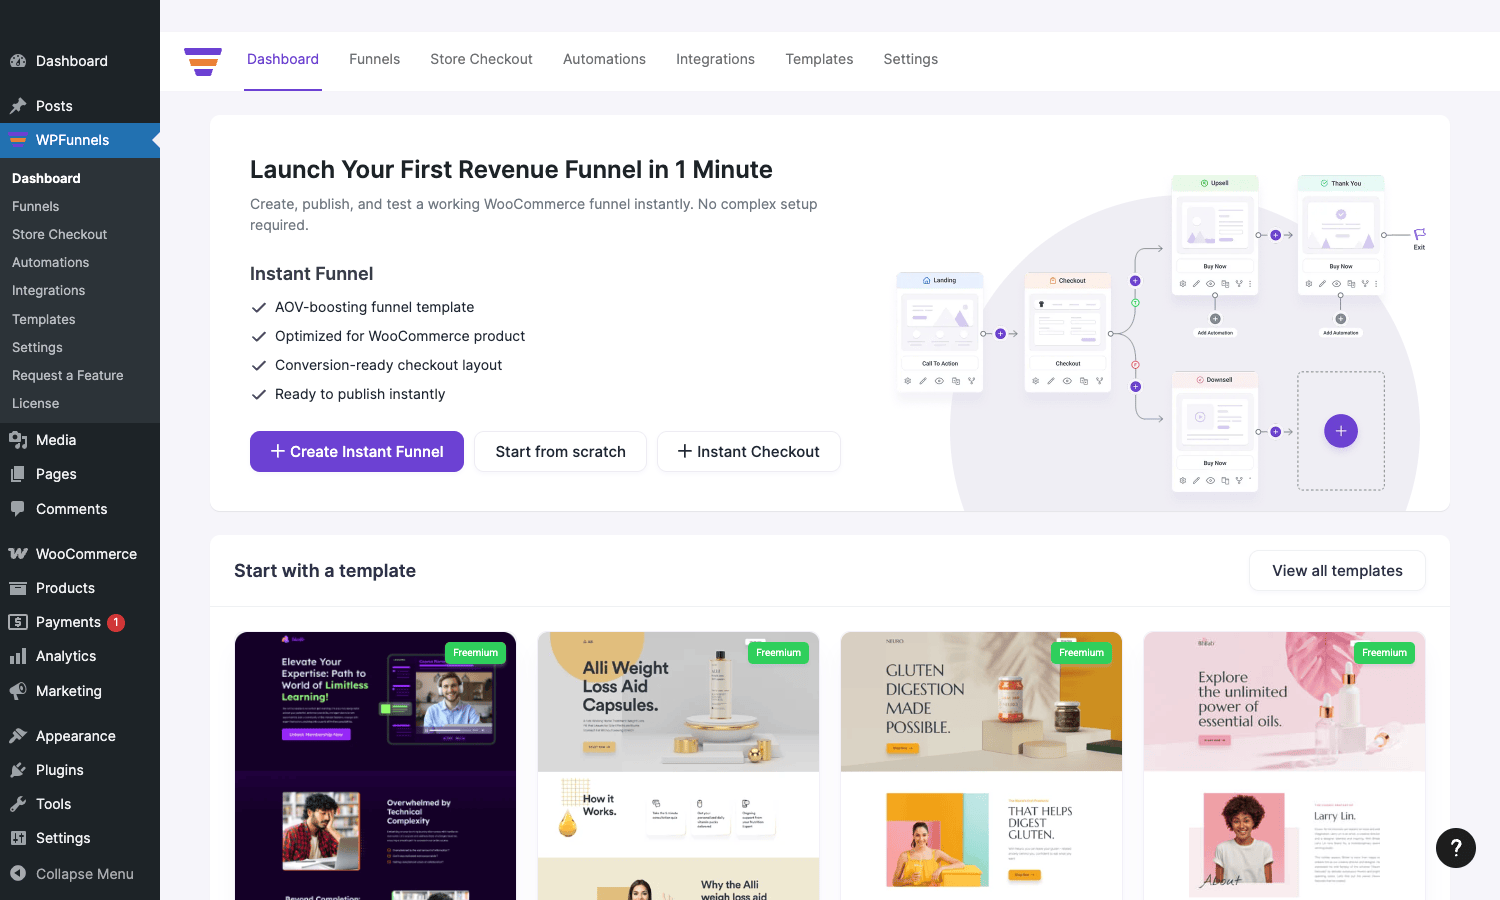Screen dimensions: 1500x900
Task: Click the Instant Funnel heading
Action: (311, 274)
